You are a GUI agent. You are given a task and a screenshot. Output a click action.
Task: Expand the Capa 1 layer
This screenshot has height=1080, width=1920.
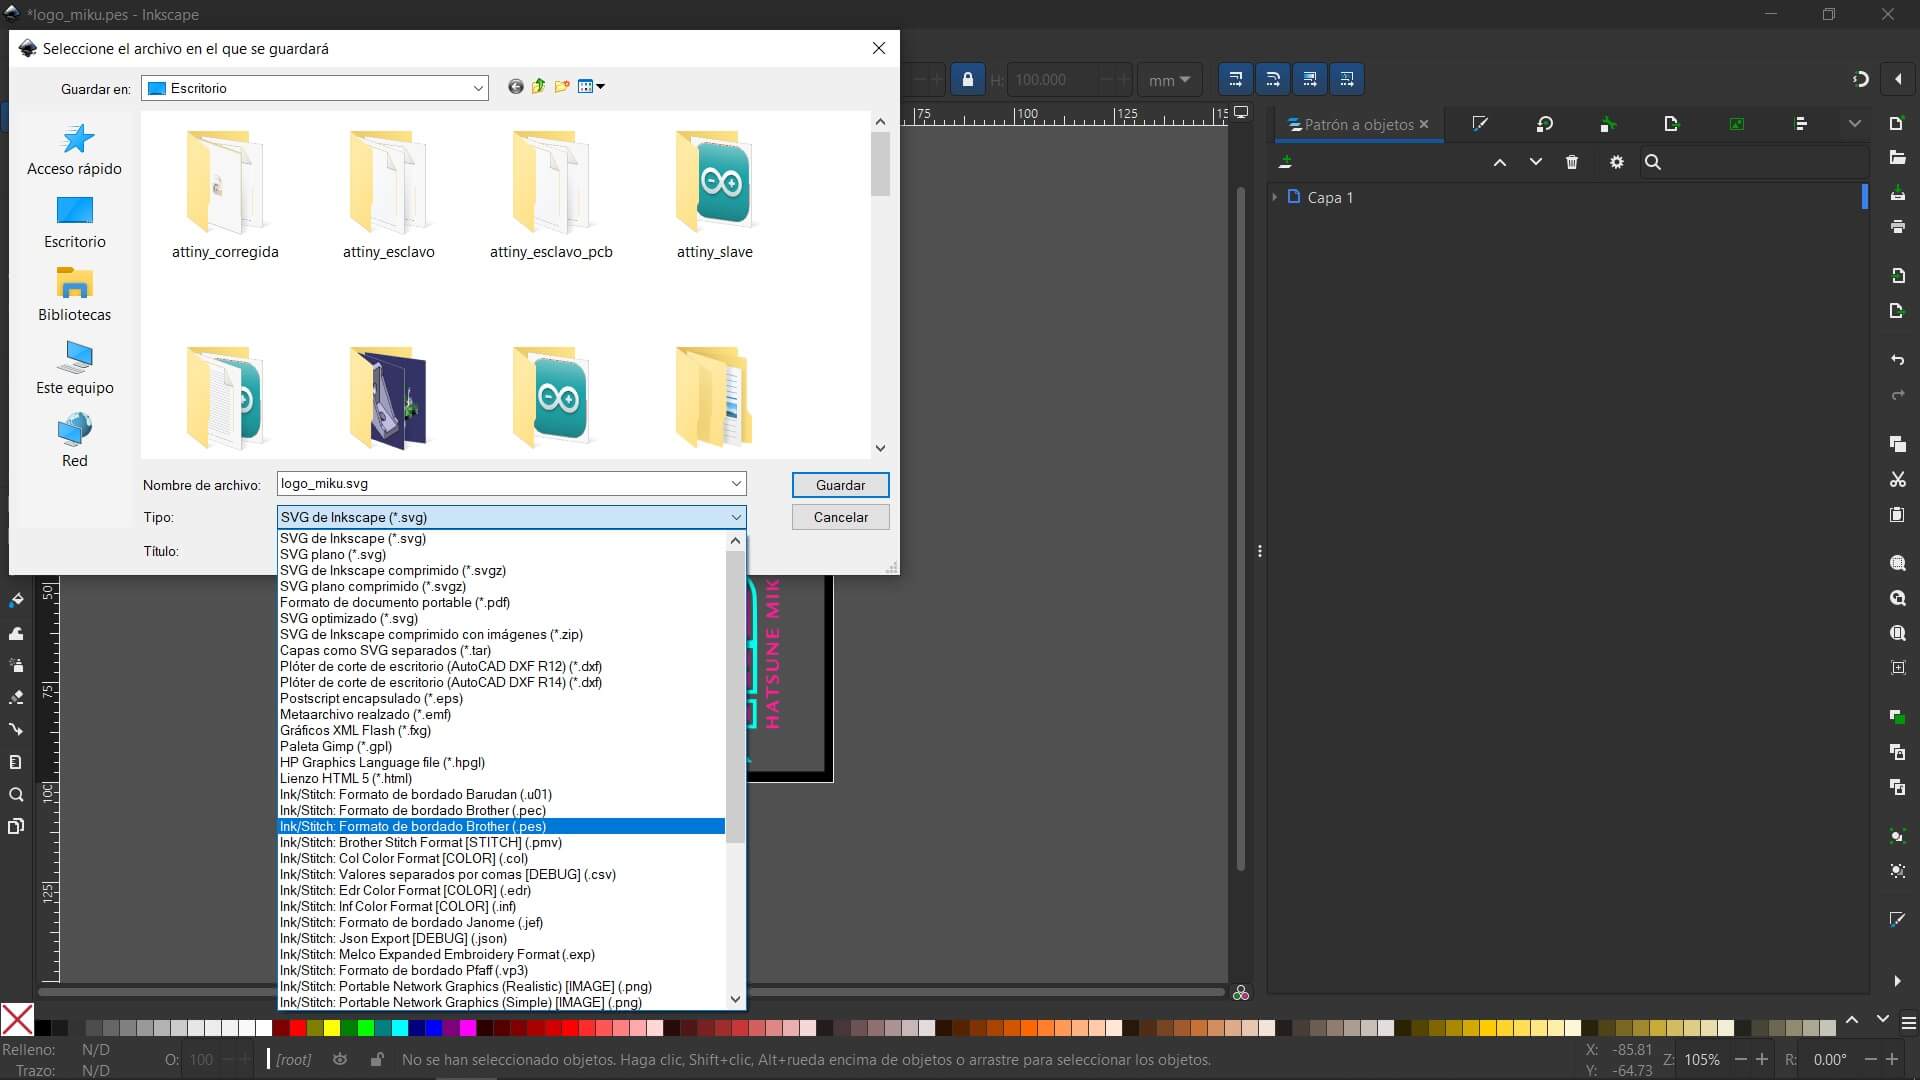pos(1275,197)
